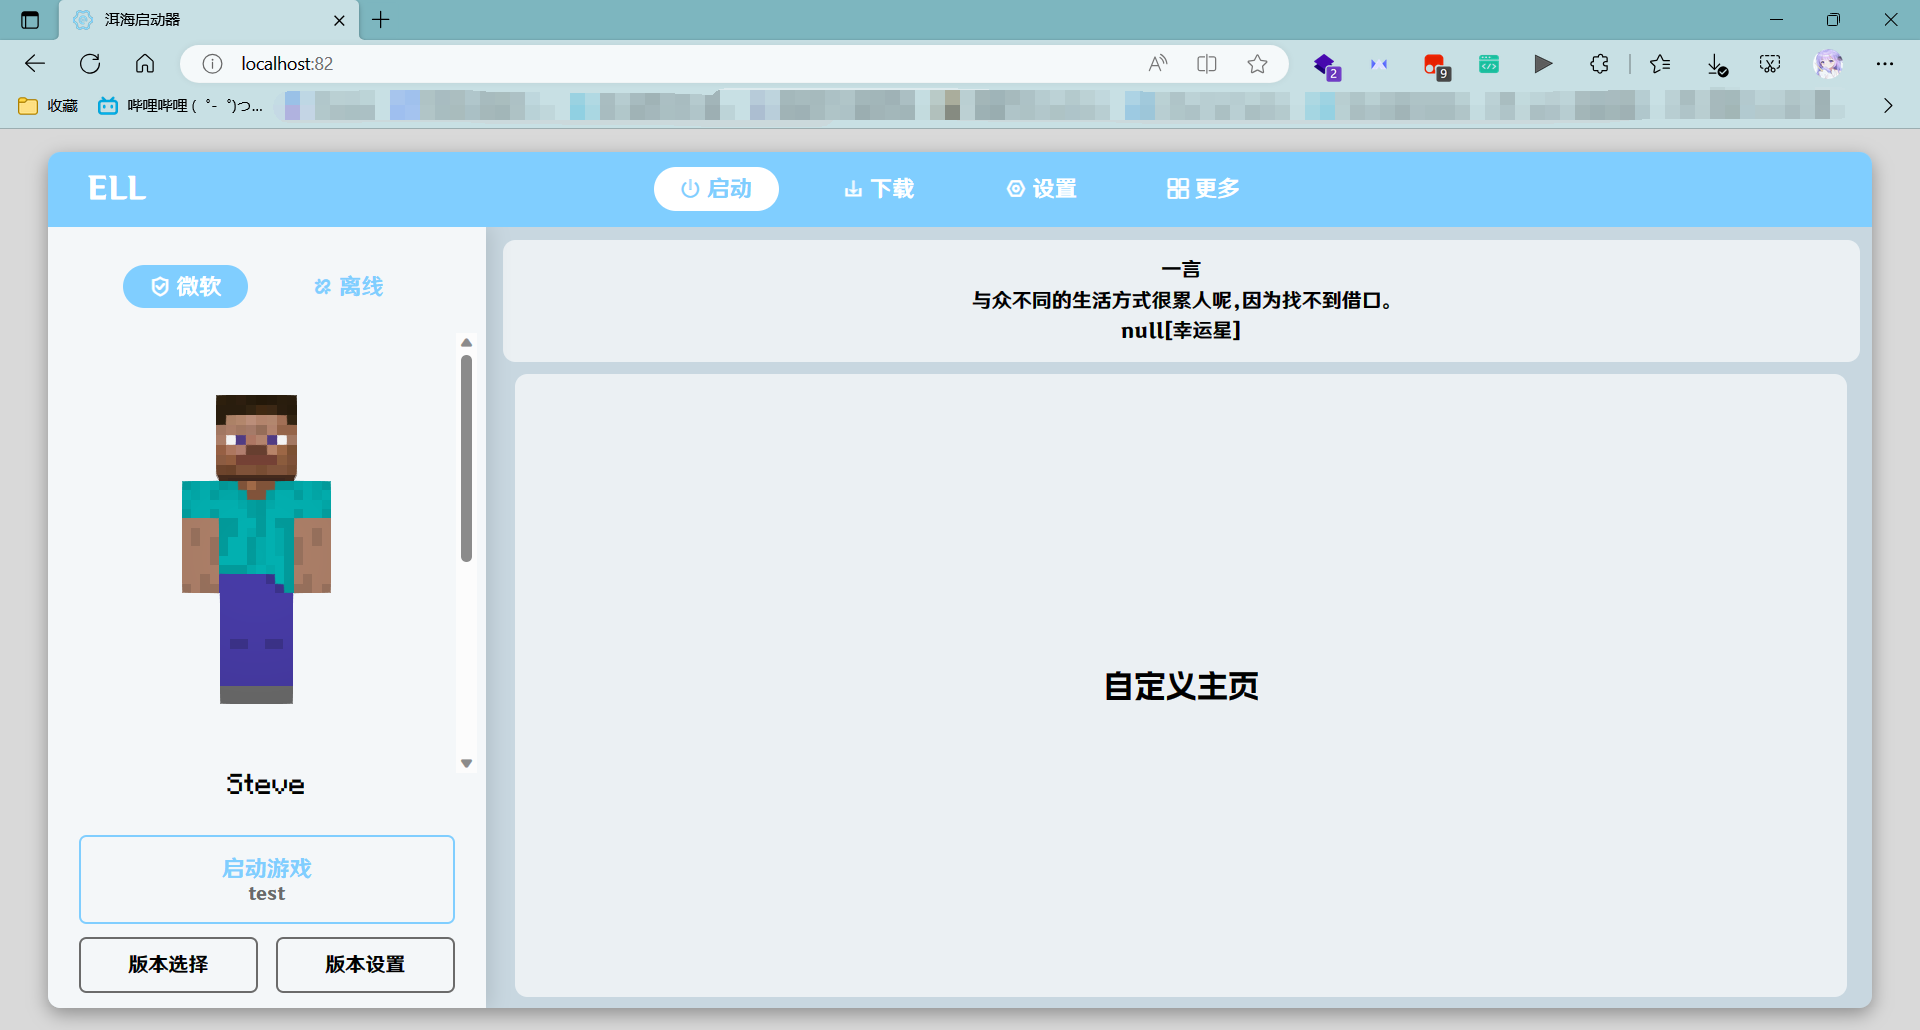
Task: Click the 自定义主页 custom homepage text
Action: 1181,686
